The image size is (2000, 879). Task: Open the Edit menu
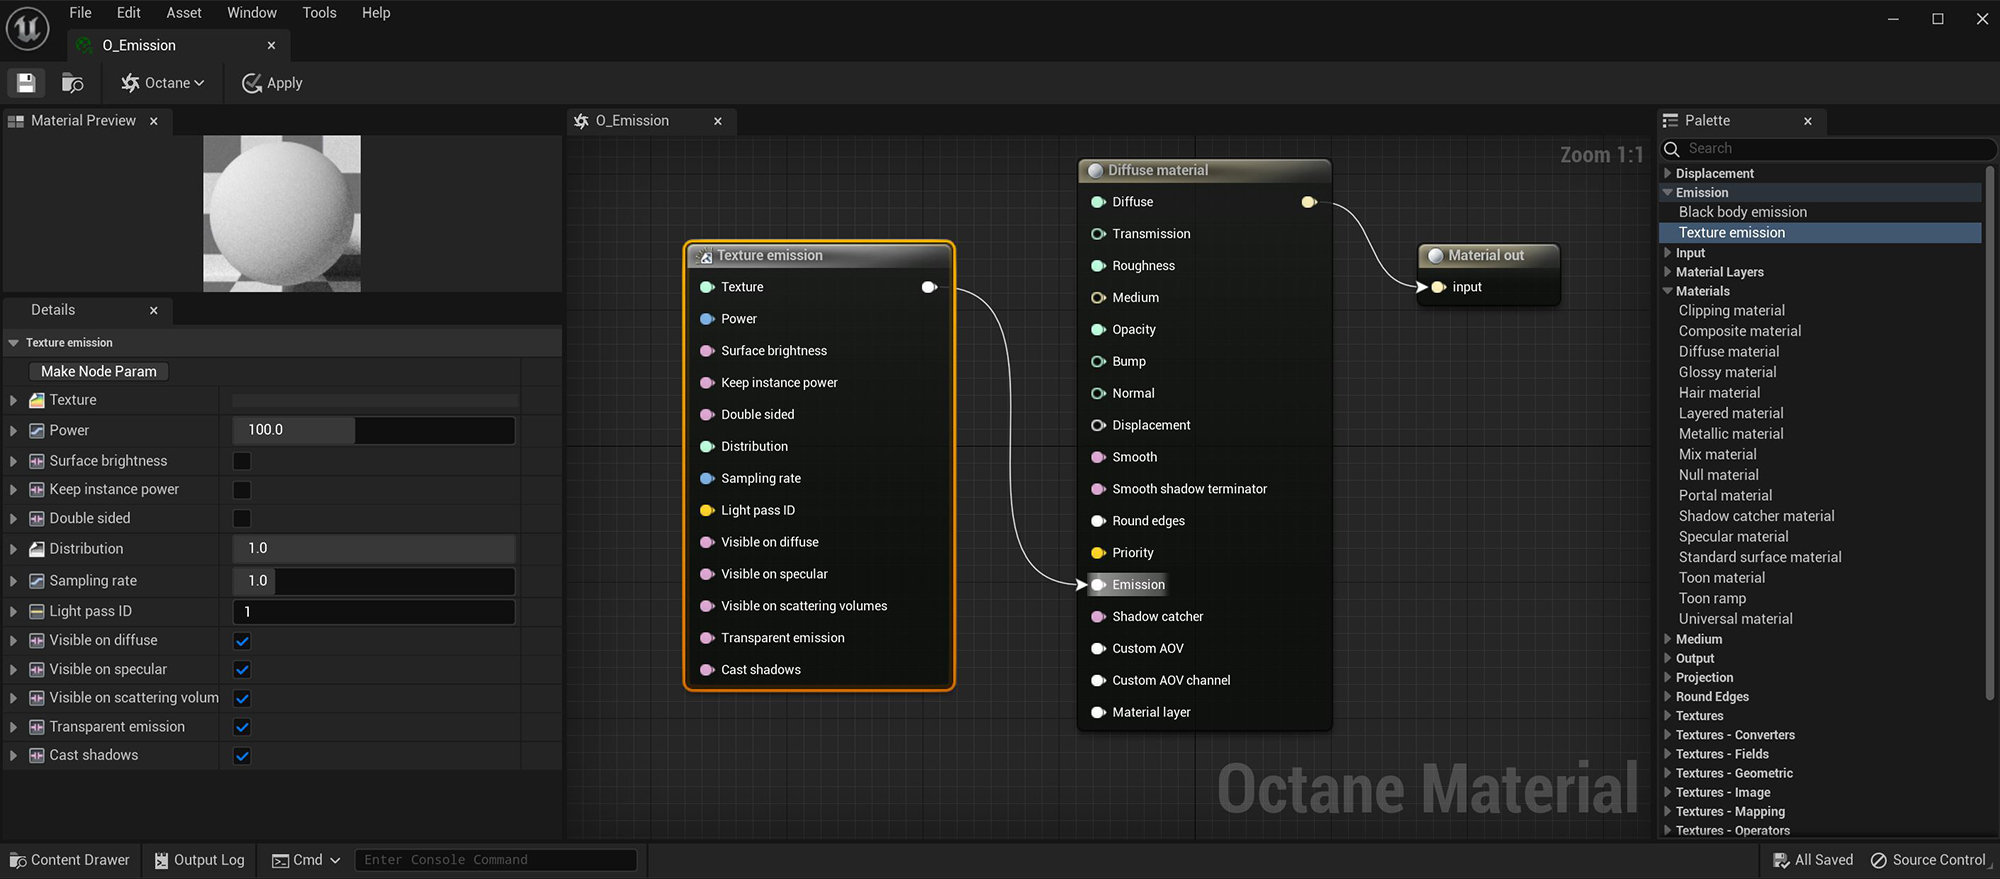[128, 13]
